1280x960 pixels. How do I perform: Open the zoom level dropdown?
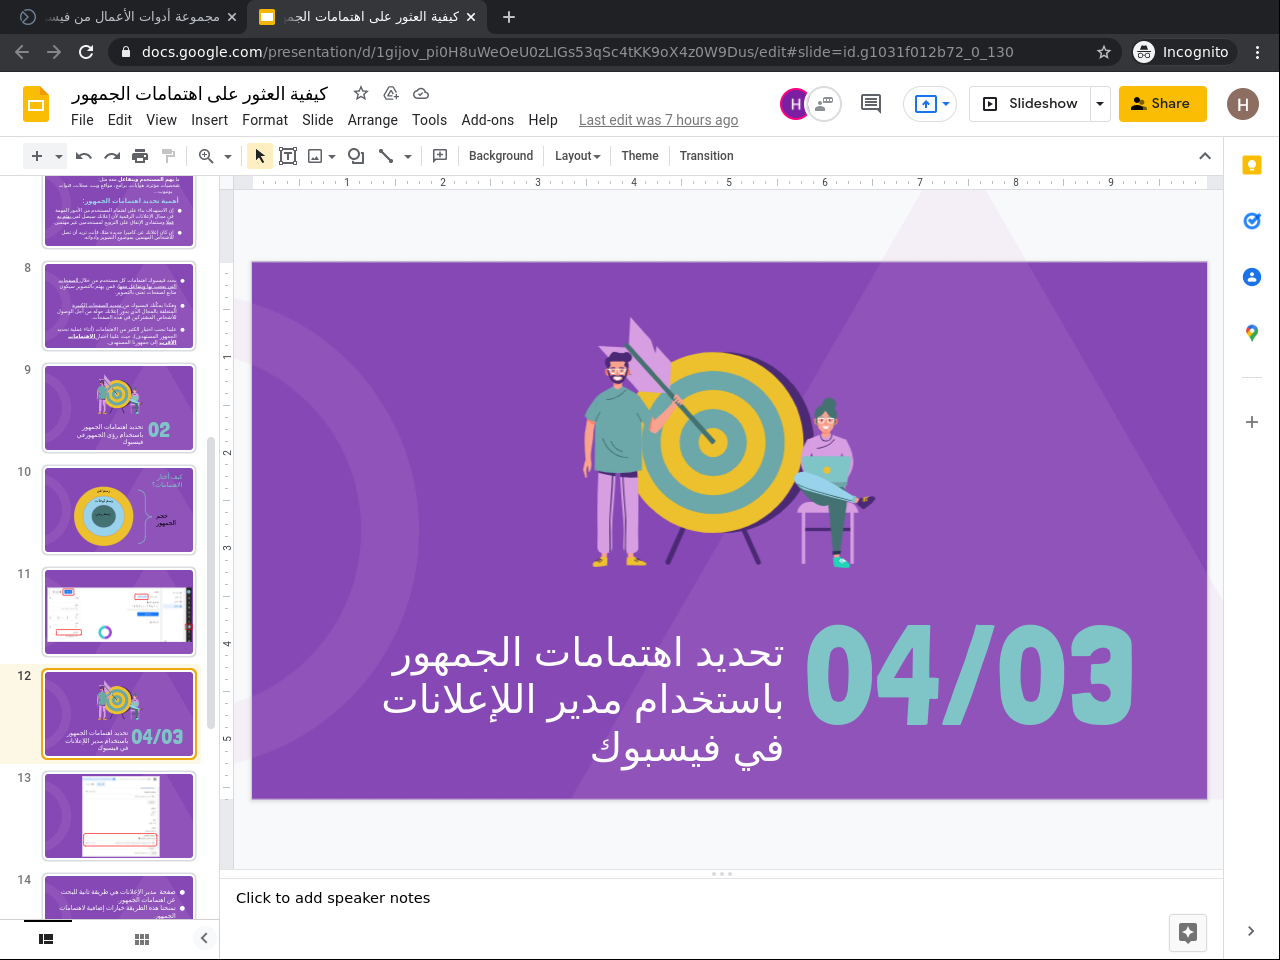pos(228,156)
